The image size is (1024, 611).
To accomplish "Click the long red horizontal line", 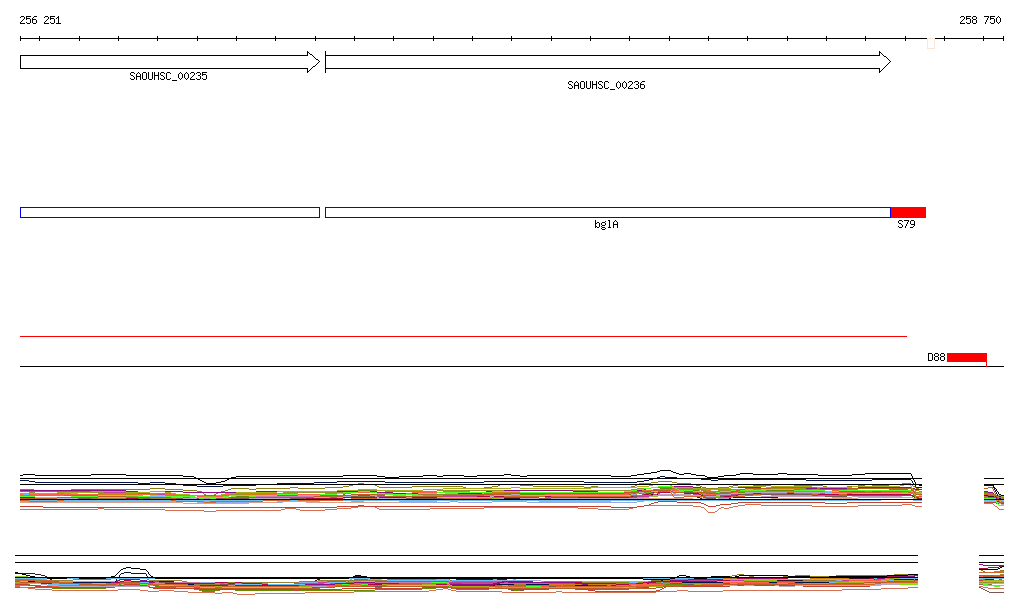I will 462,336.
